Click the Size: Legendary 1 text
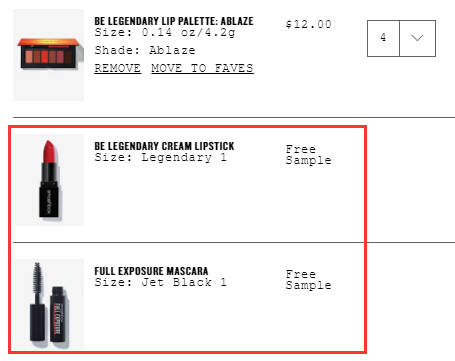Viewport: 455px width, 361px height. point(161,157)
